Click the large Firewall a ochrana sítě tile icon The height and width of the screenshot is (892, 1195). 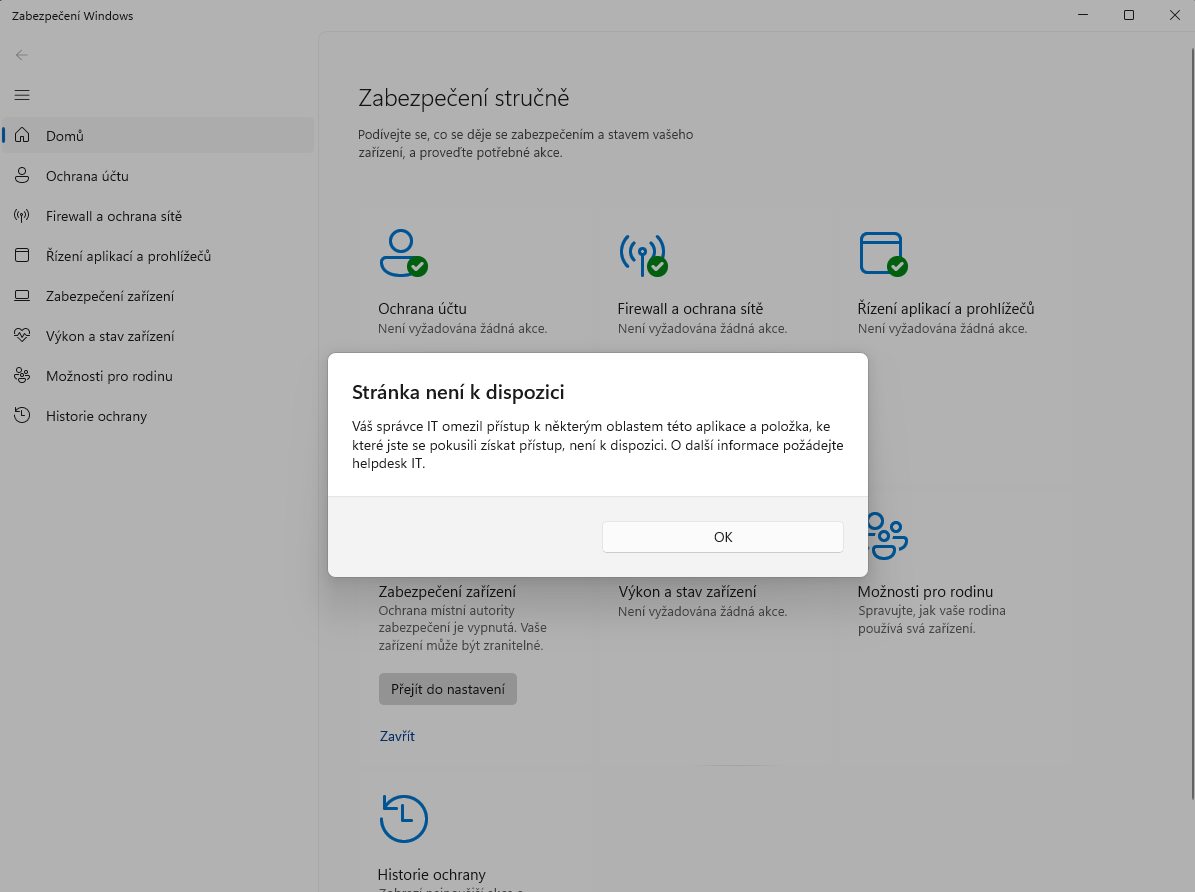[643, 255]
